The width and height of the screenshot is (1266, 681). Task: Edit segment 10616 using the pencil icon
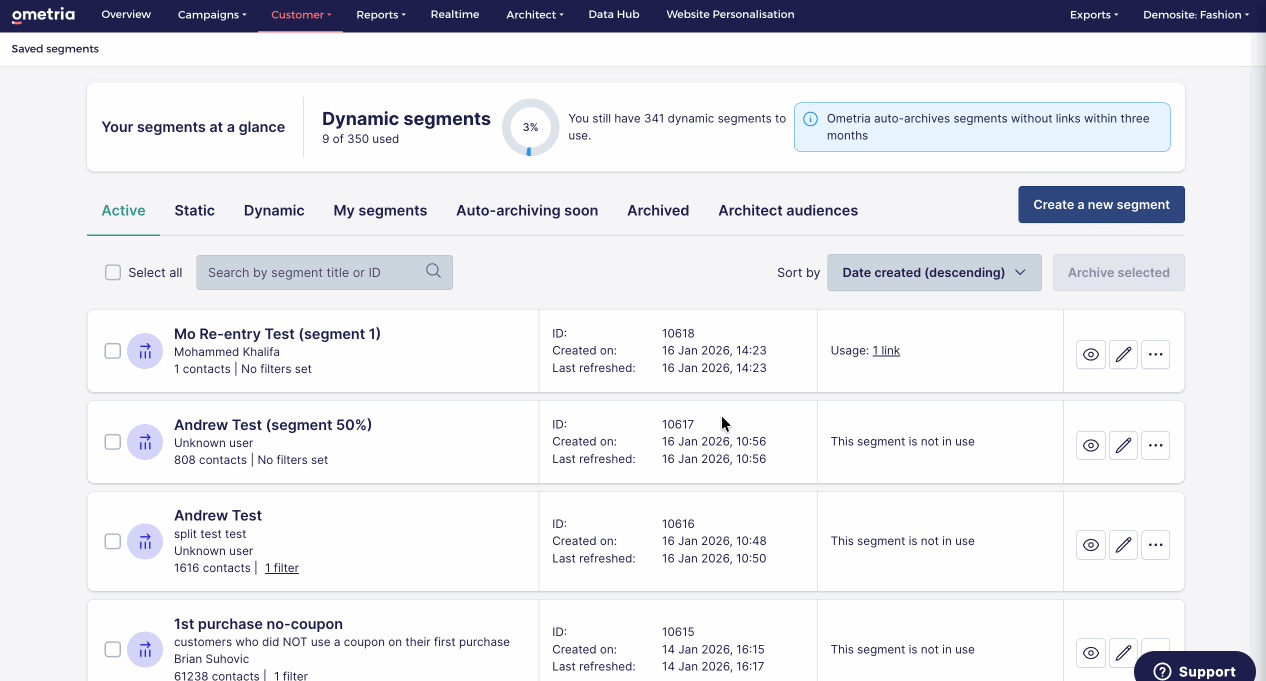pos(1123,545)
